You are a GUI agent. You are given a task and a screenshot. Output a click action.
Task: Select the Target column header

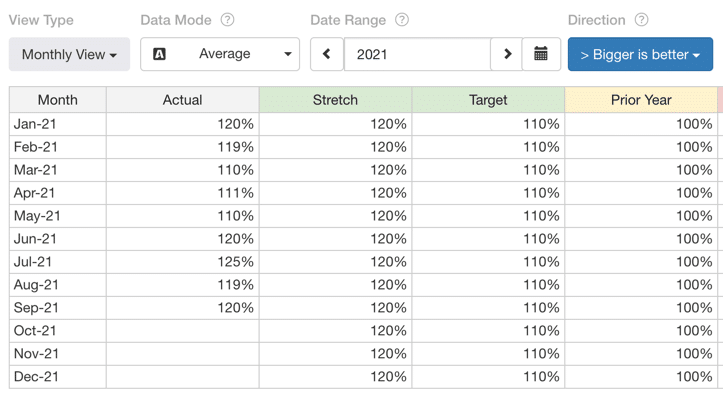pos(488,100)
